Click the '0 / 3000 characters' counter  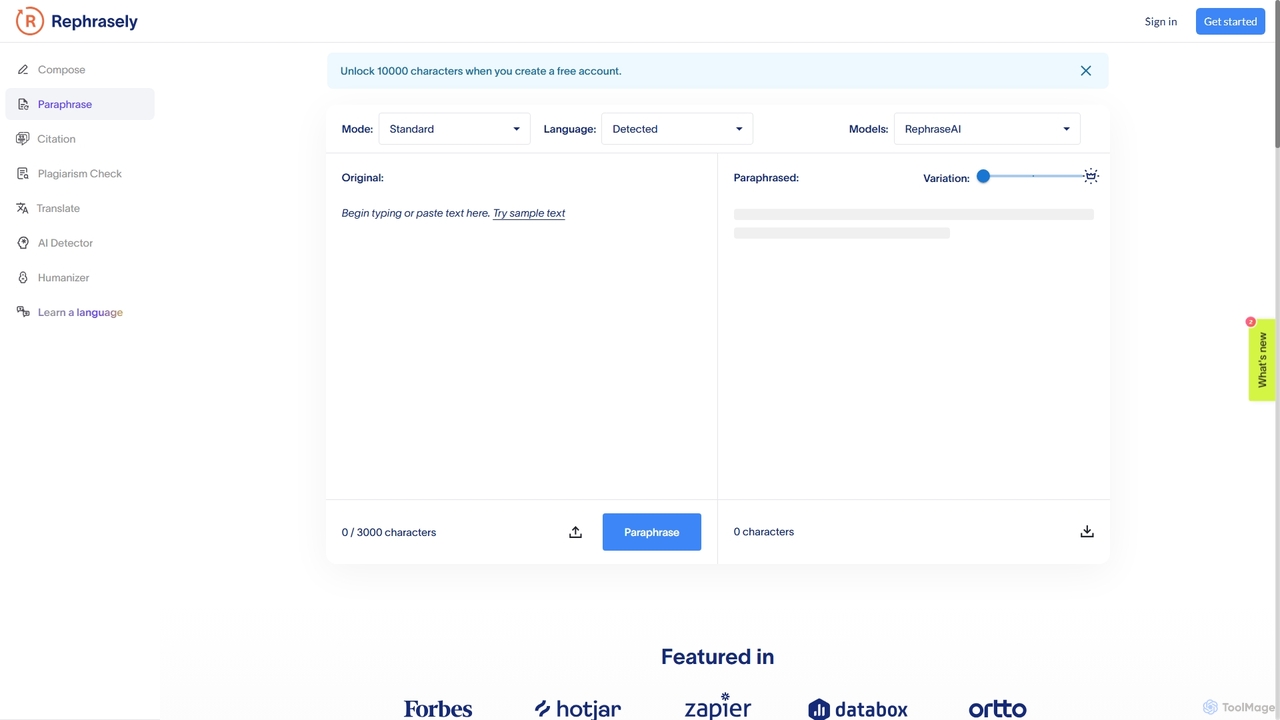click(389, 532)
